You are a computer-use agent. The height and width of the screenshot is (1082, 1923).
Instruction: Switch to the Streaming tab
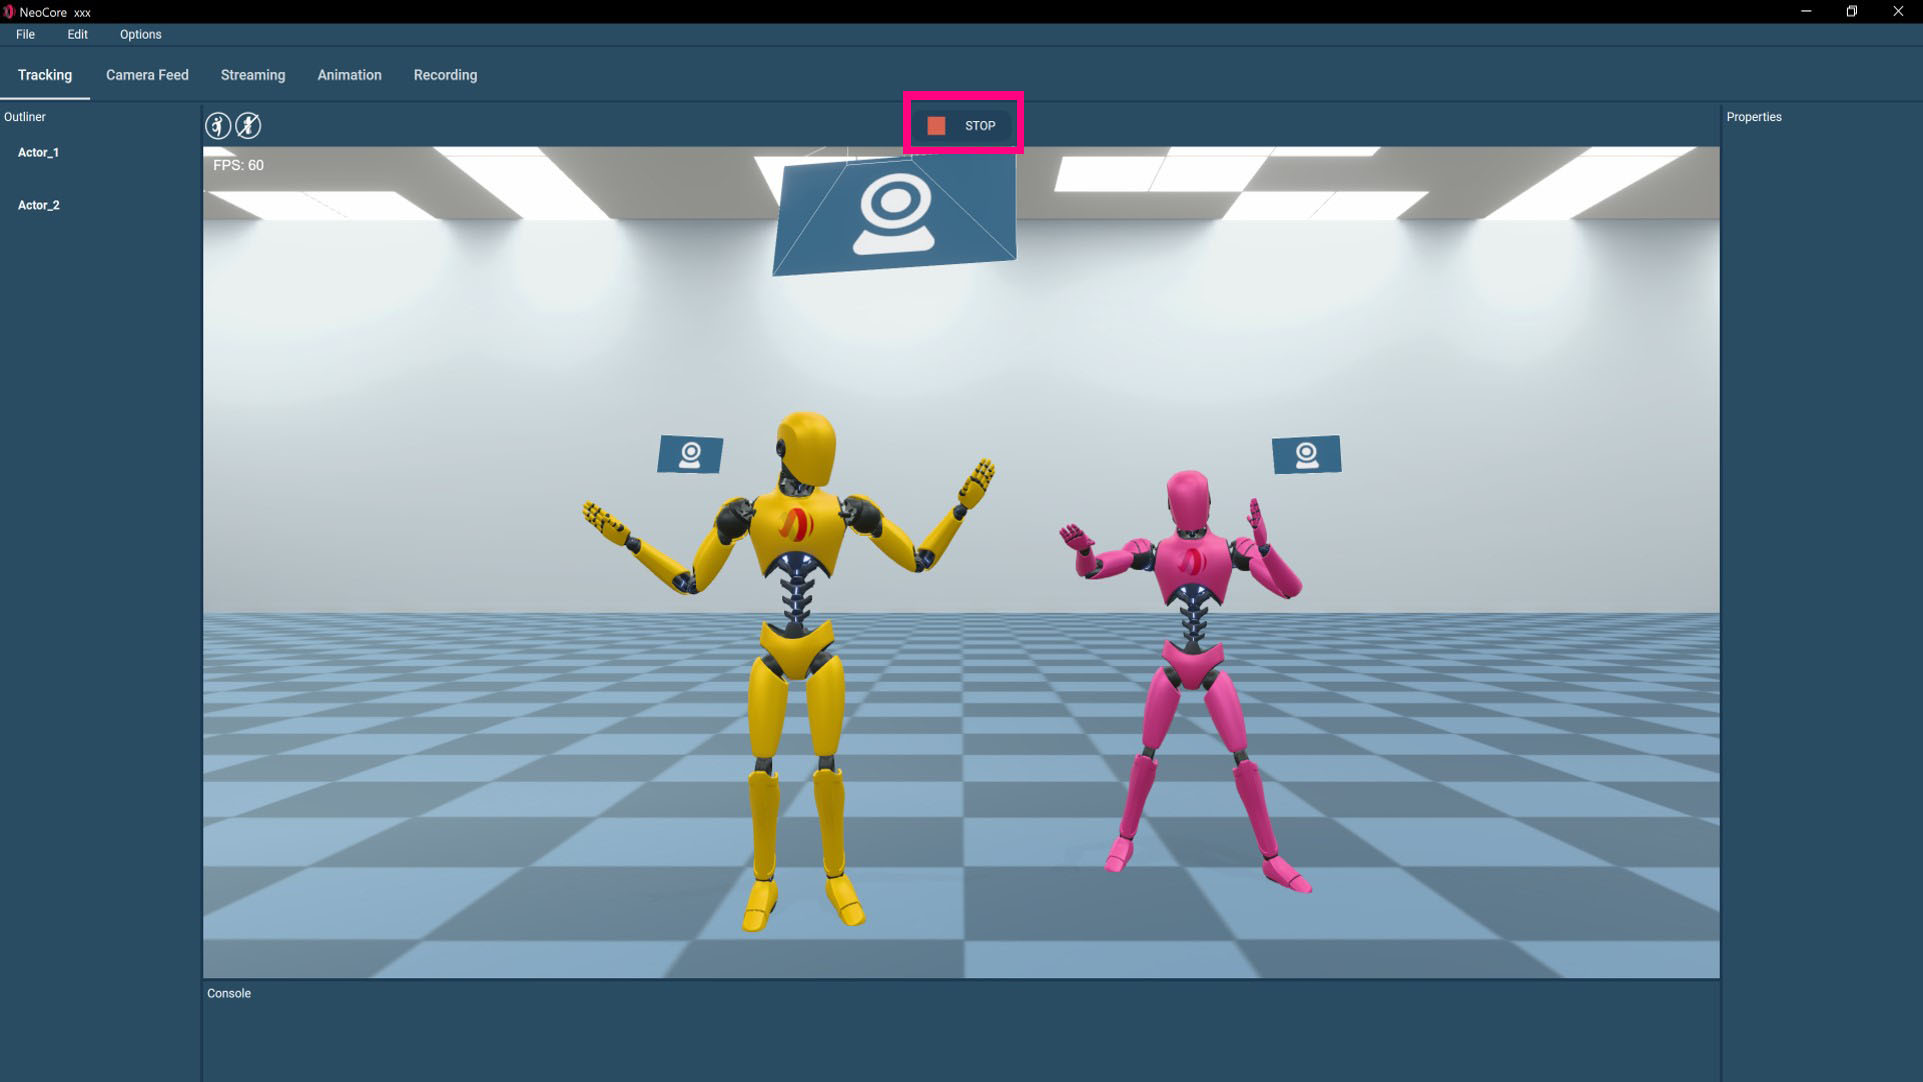(x=252, y=75)
